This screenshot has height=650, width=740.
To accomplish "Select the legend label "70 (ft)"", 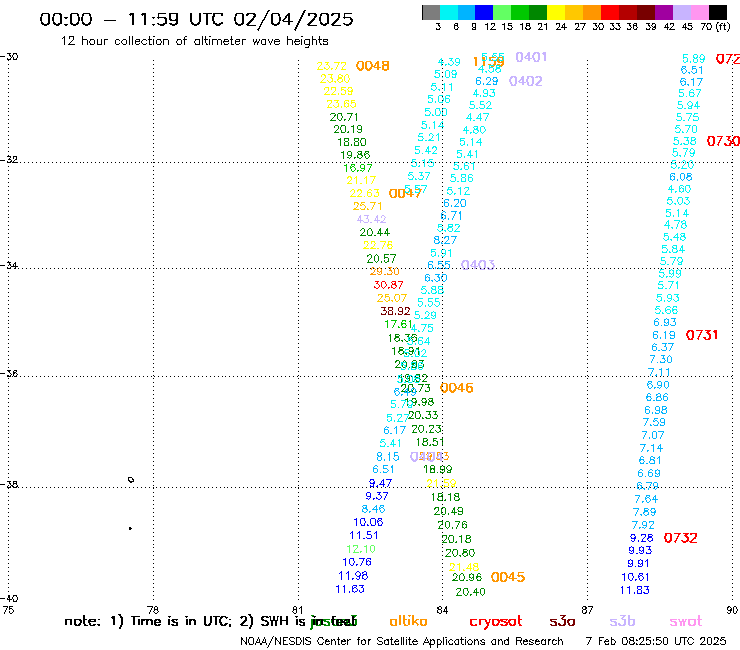I will point(715,27).
